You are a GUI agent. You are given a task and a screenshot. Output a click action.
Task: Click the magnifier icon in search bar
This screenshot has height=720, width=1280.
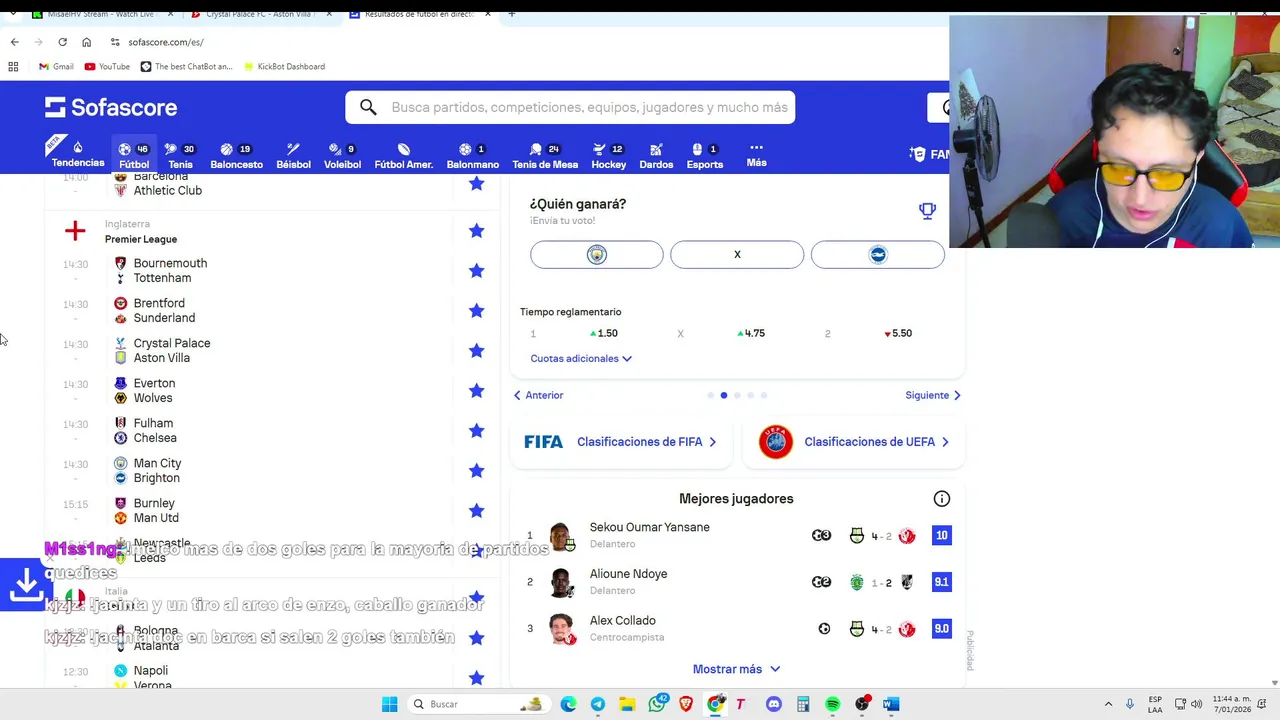click(x=368, y=107)
